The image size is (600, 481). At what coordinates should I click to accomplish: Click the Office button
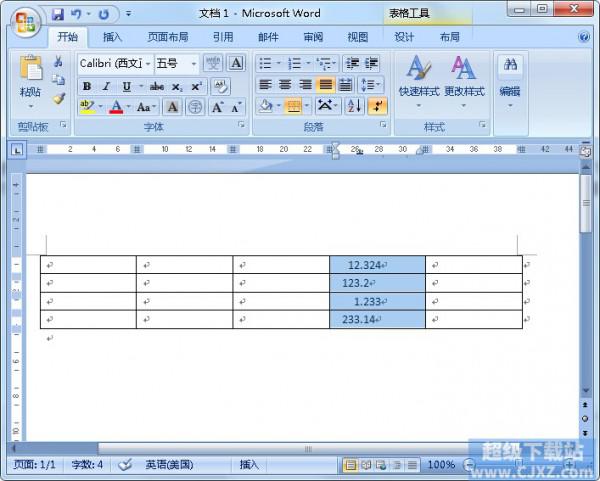pyautogui.click(x=26, y=23)
